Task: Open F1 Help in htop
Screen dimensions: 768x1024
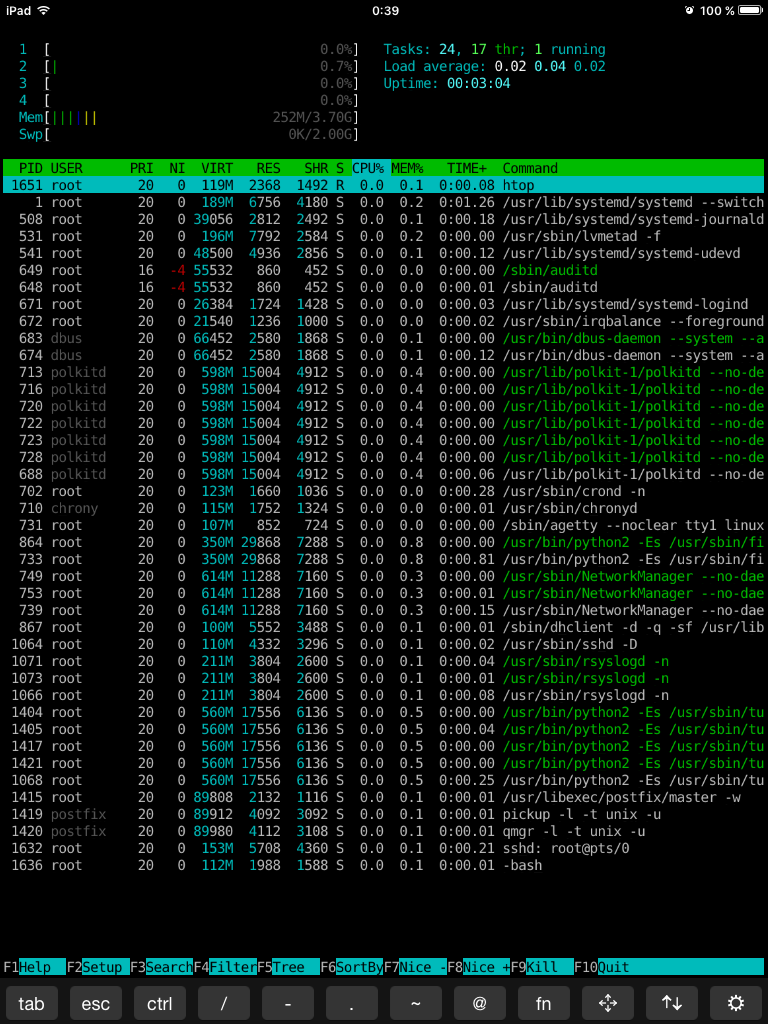Action: click(34, 967)
